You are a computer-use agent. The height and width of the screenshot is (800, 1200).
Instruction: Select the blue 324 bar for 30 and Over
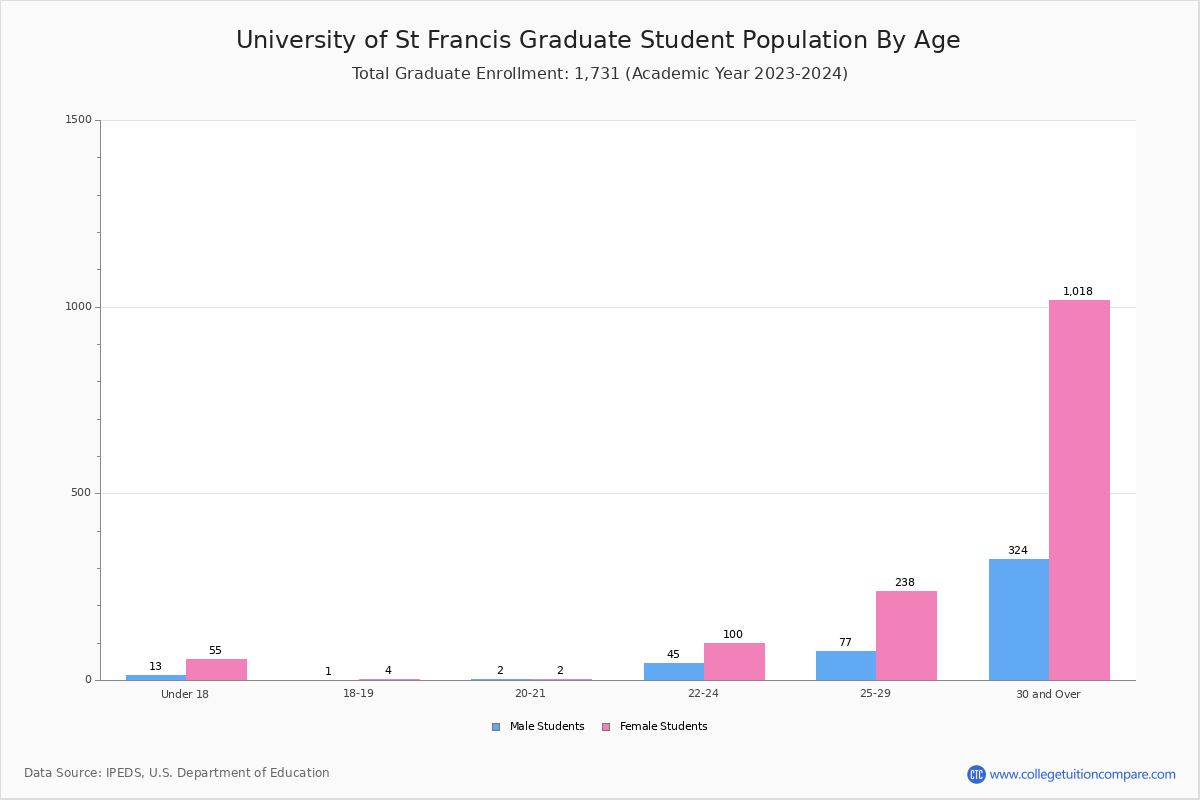click(x=1019, y=620)
